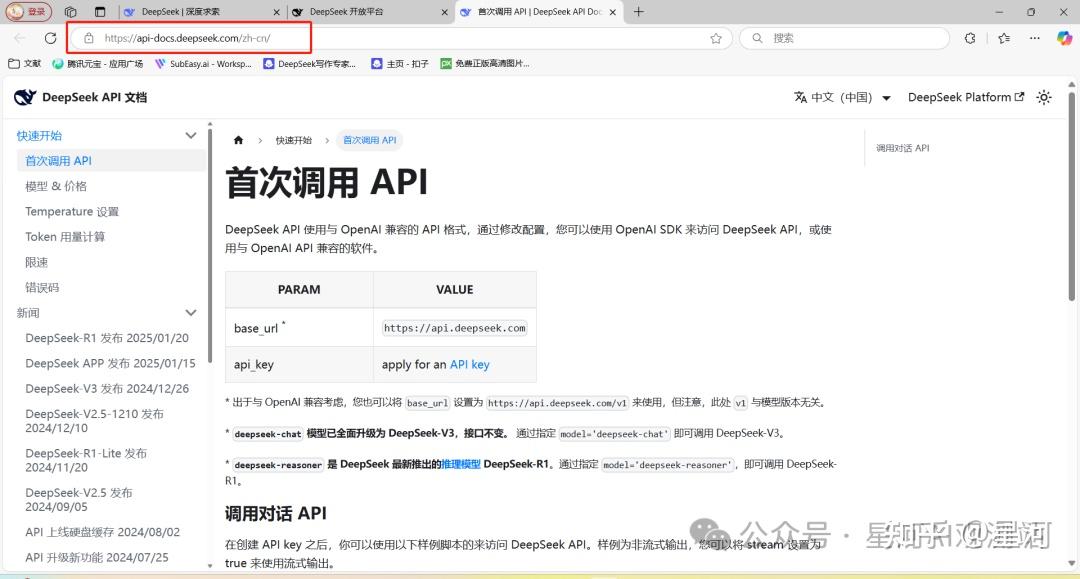
Task: Open DeepSeek-V2.5 发布 2024/09/05 news
Action: 79,499
